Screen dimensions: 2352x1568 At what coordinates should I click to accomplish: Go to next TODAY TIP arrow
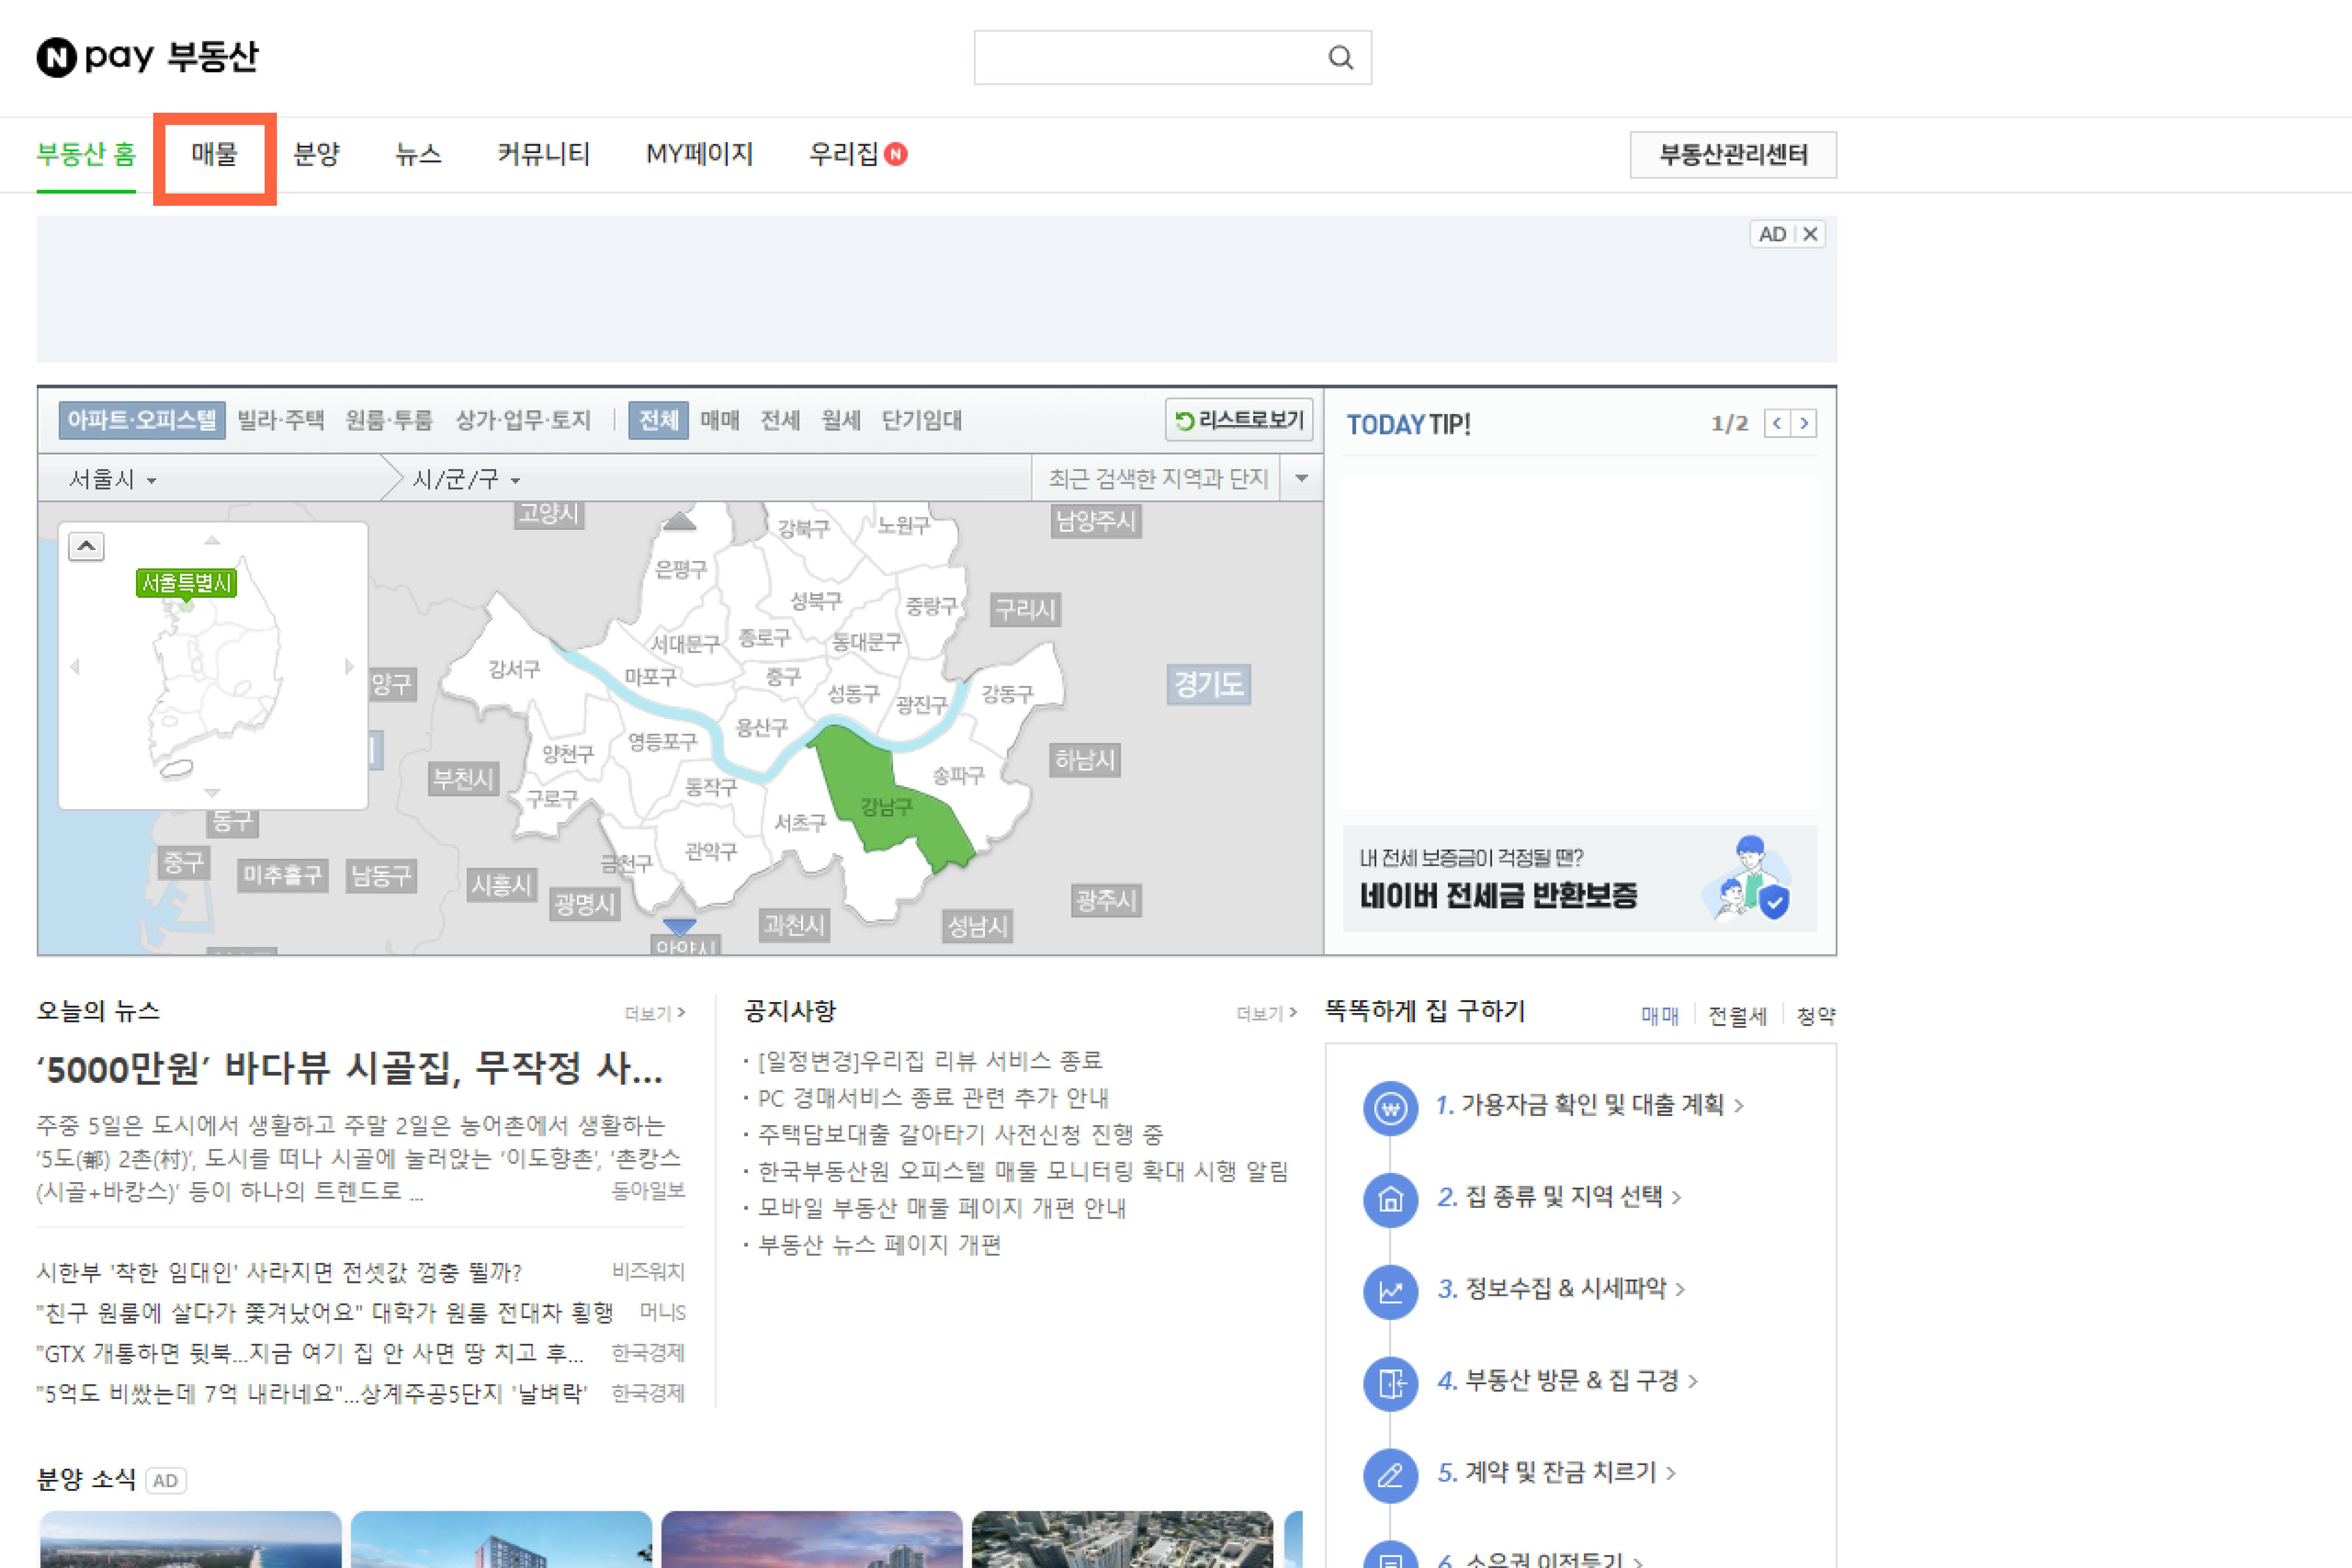(x=1804, y=423)
